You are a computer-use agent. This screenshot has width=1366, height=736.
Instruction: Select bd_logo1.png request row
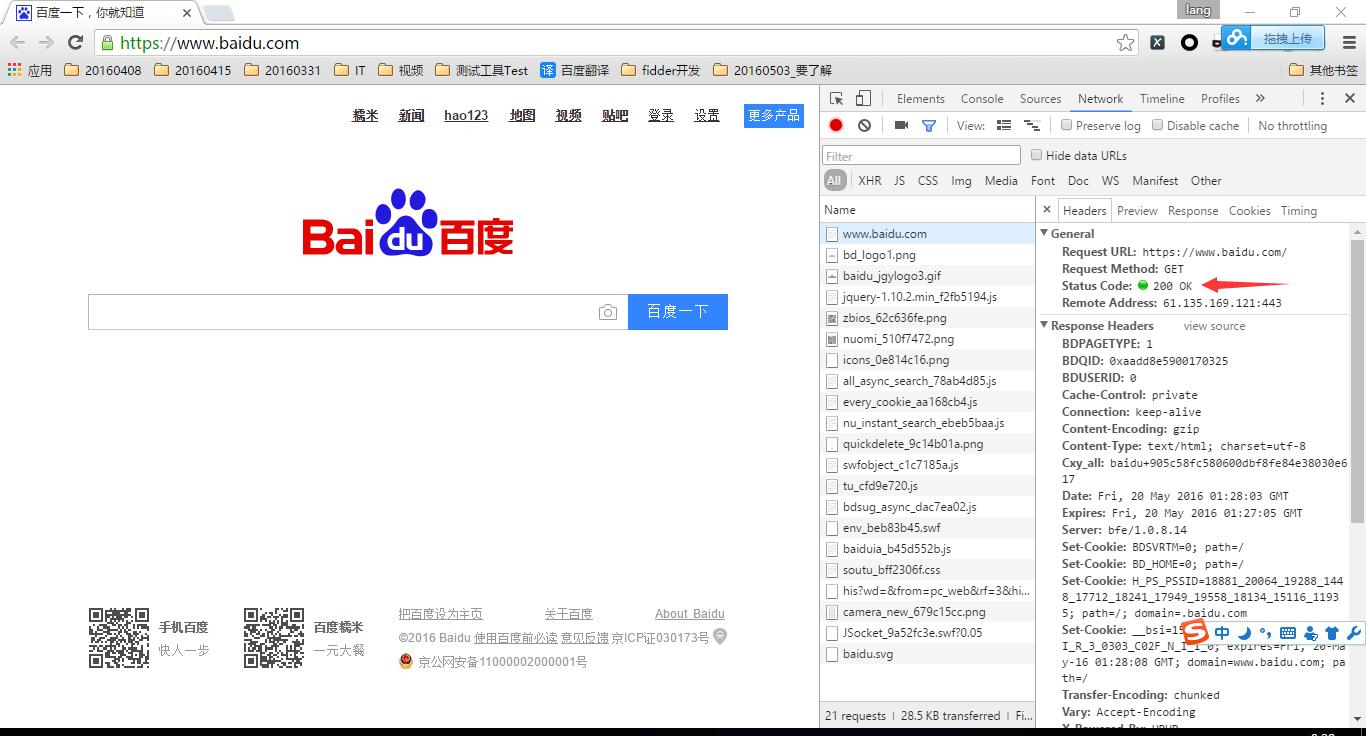(x=927, y=255)
